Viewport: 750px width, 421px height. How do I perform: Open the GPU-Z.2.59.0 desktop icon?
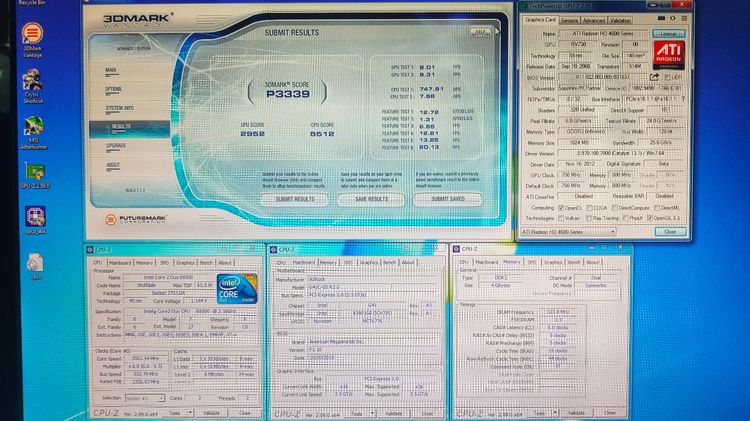[34, 175]
